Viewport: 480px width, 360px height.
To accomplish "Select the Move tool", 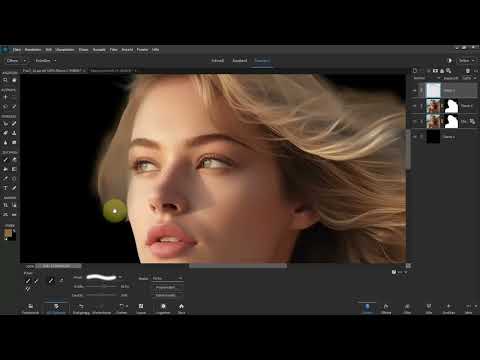I will (x=5, y=97).
